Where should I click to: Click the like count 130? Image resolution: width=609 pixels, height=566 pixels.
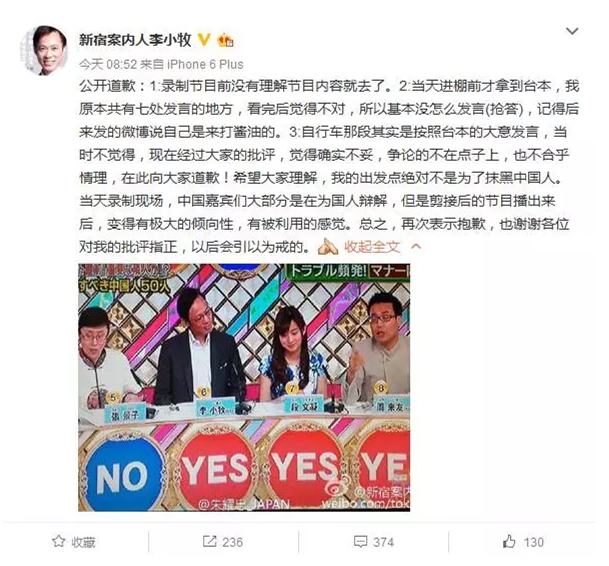tap(533, 542)
